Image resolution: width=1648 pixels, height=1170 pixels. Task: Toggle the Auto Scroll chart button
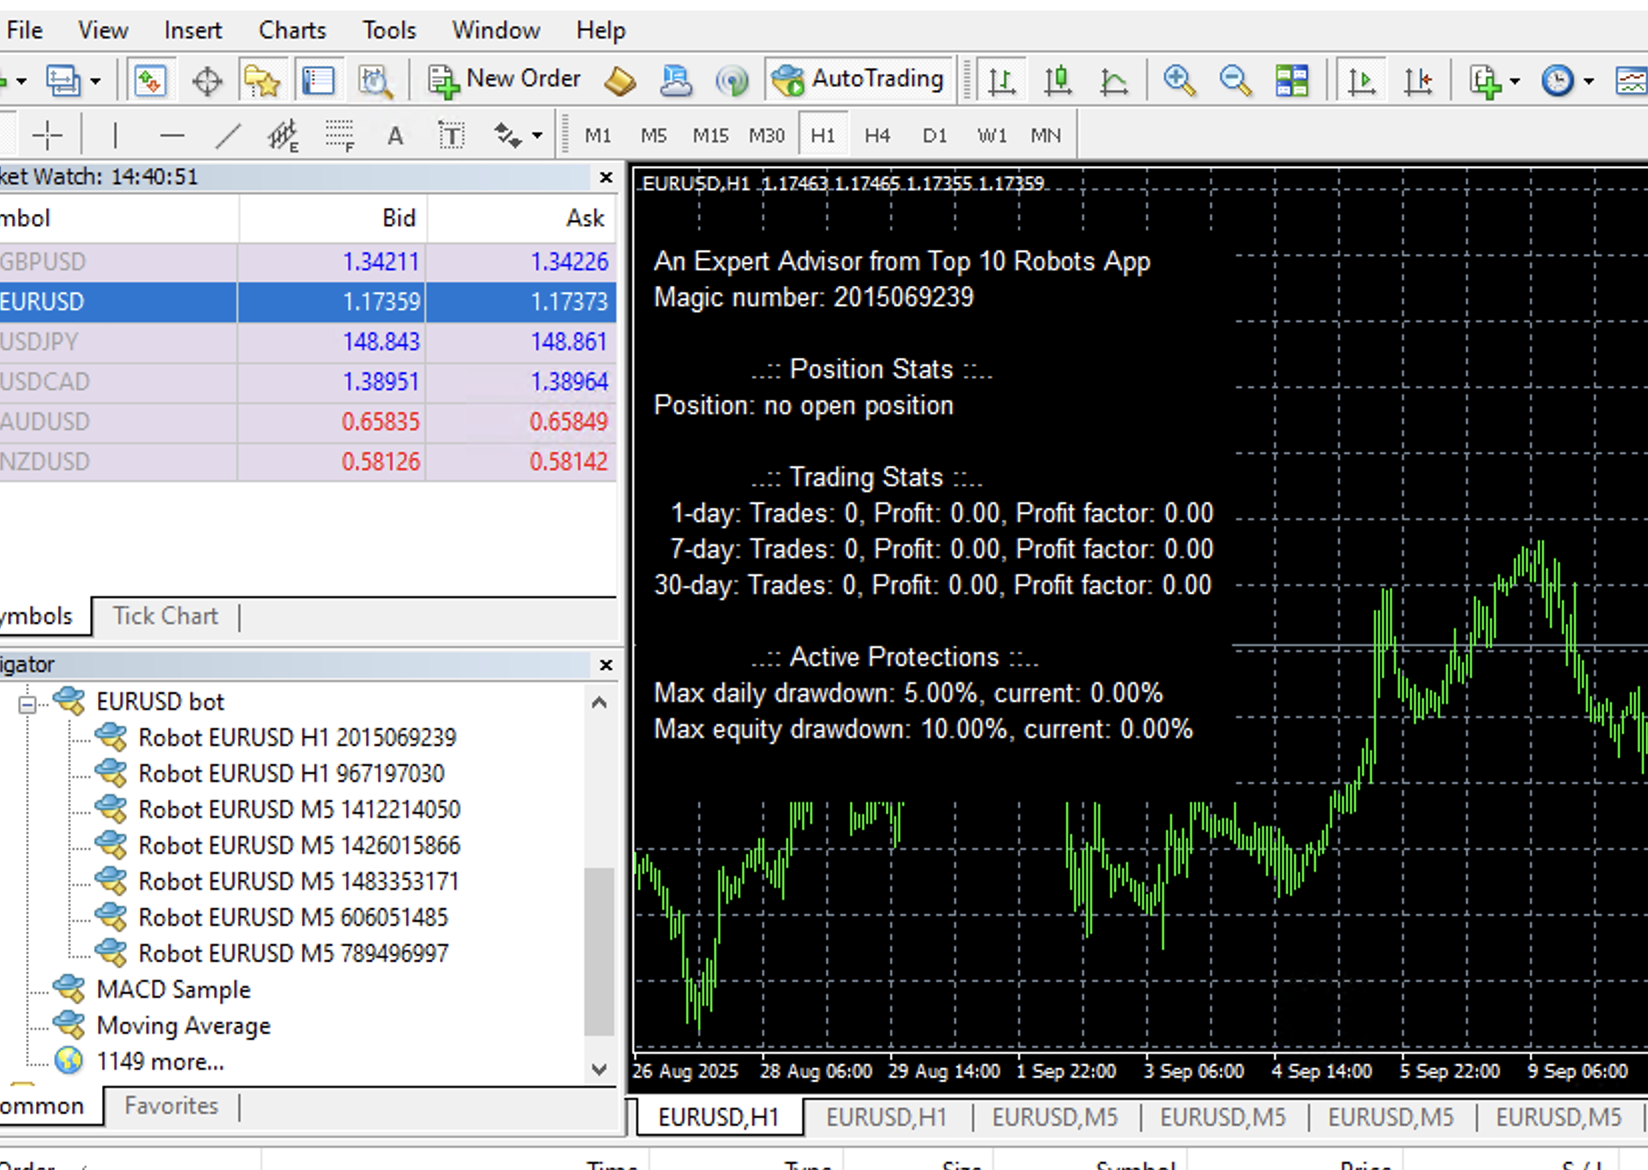tap(1361, 80)
